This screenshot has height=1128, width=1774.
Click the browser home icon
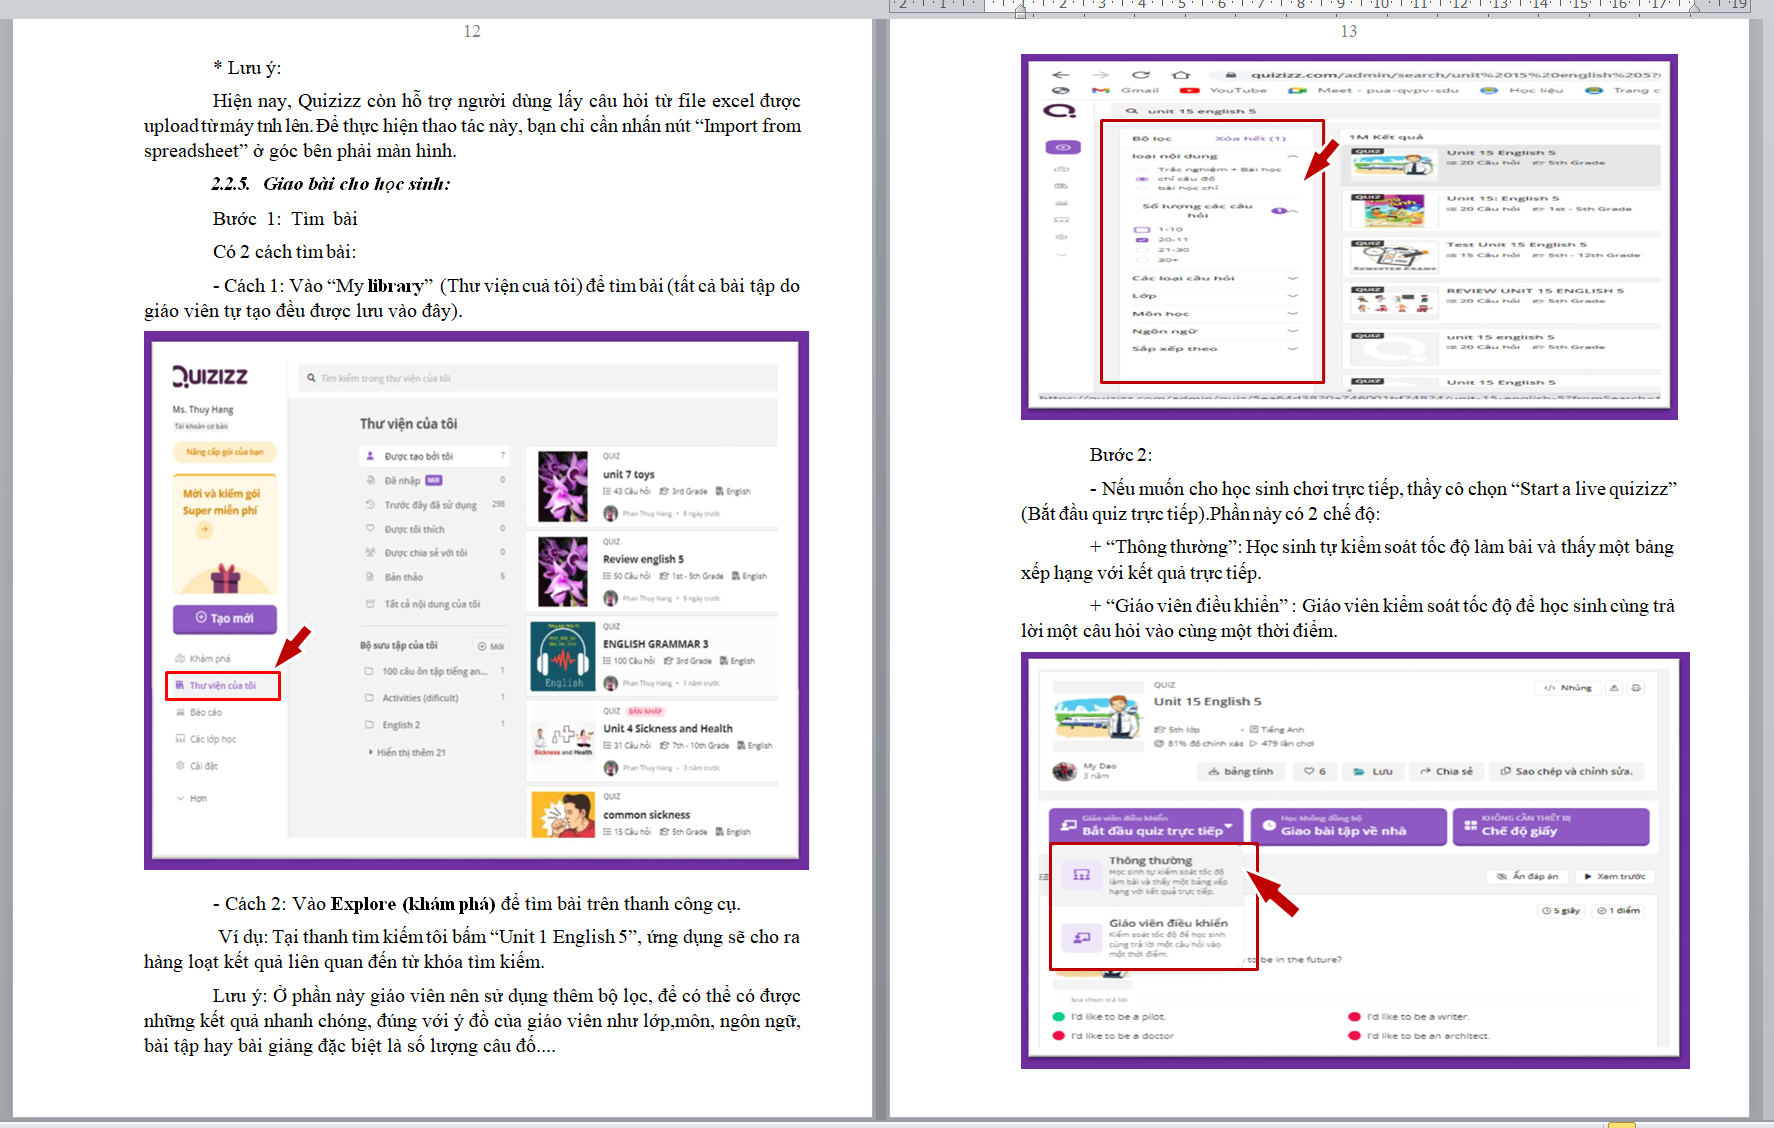(1181, 75)
